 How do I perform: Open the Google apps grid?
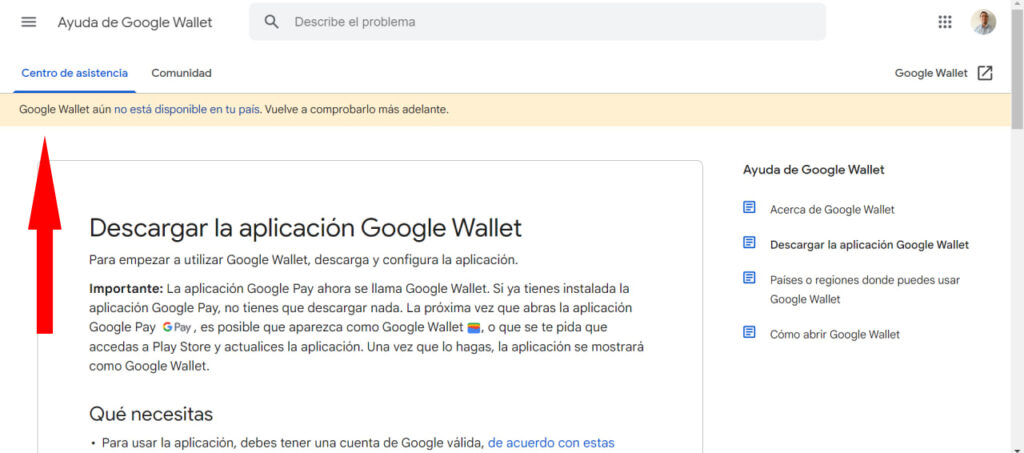point(945,22)
